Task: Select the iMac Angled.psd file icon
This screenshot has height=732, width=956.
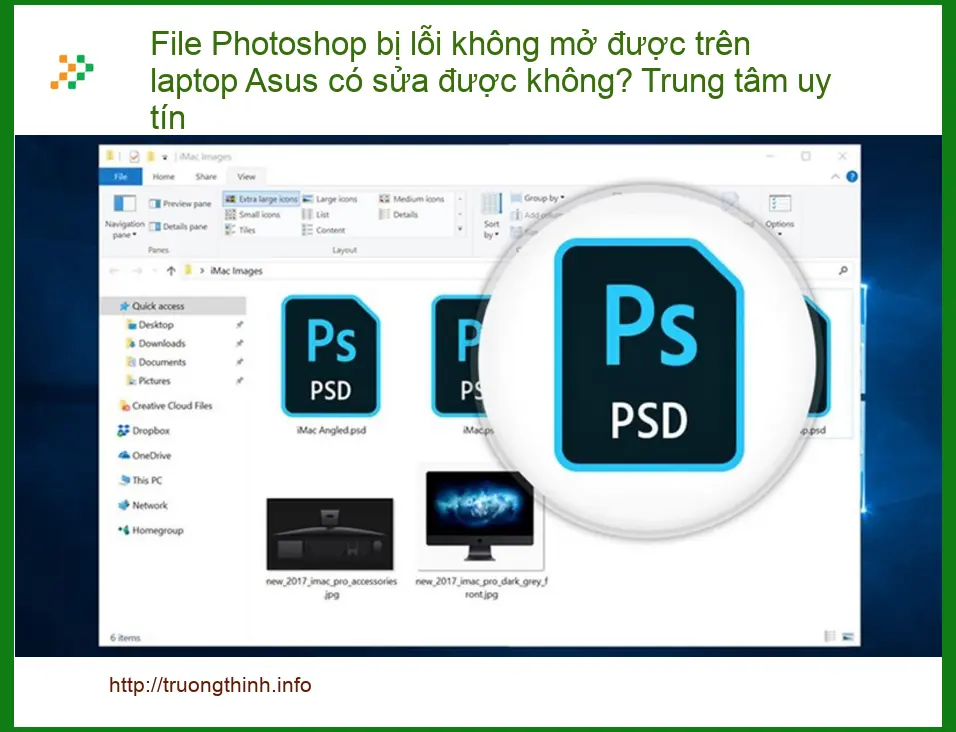Action: pos(331,356)
